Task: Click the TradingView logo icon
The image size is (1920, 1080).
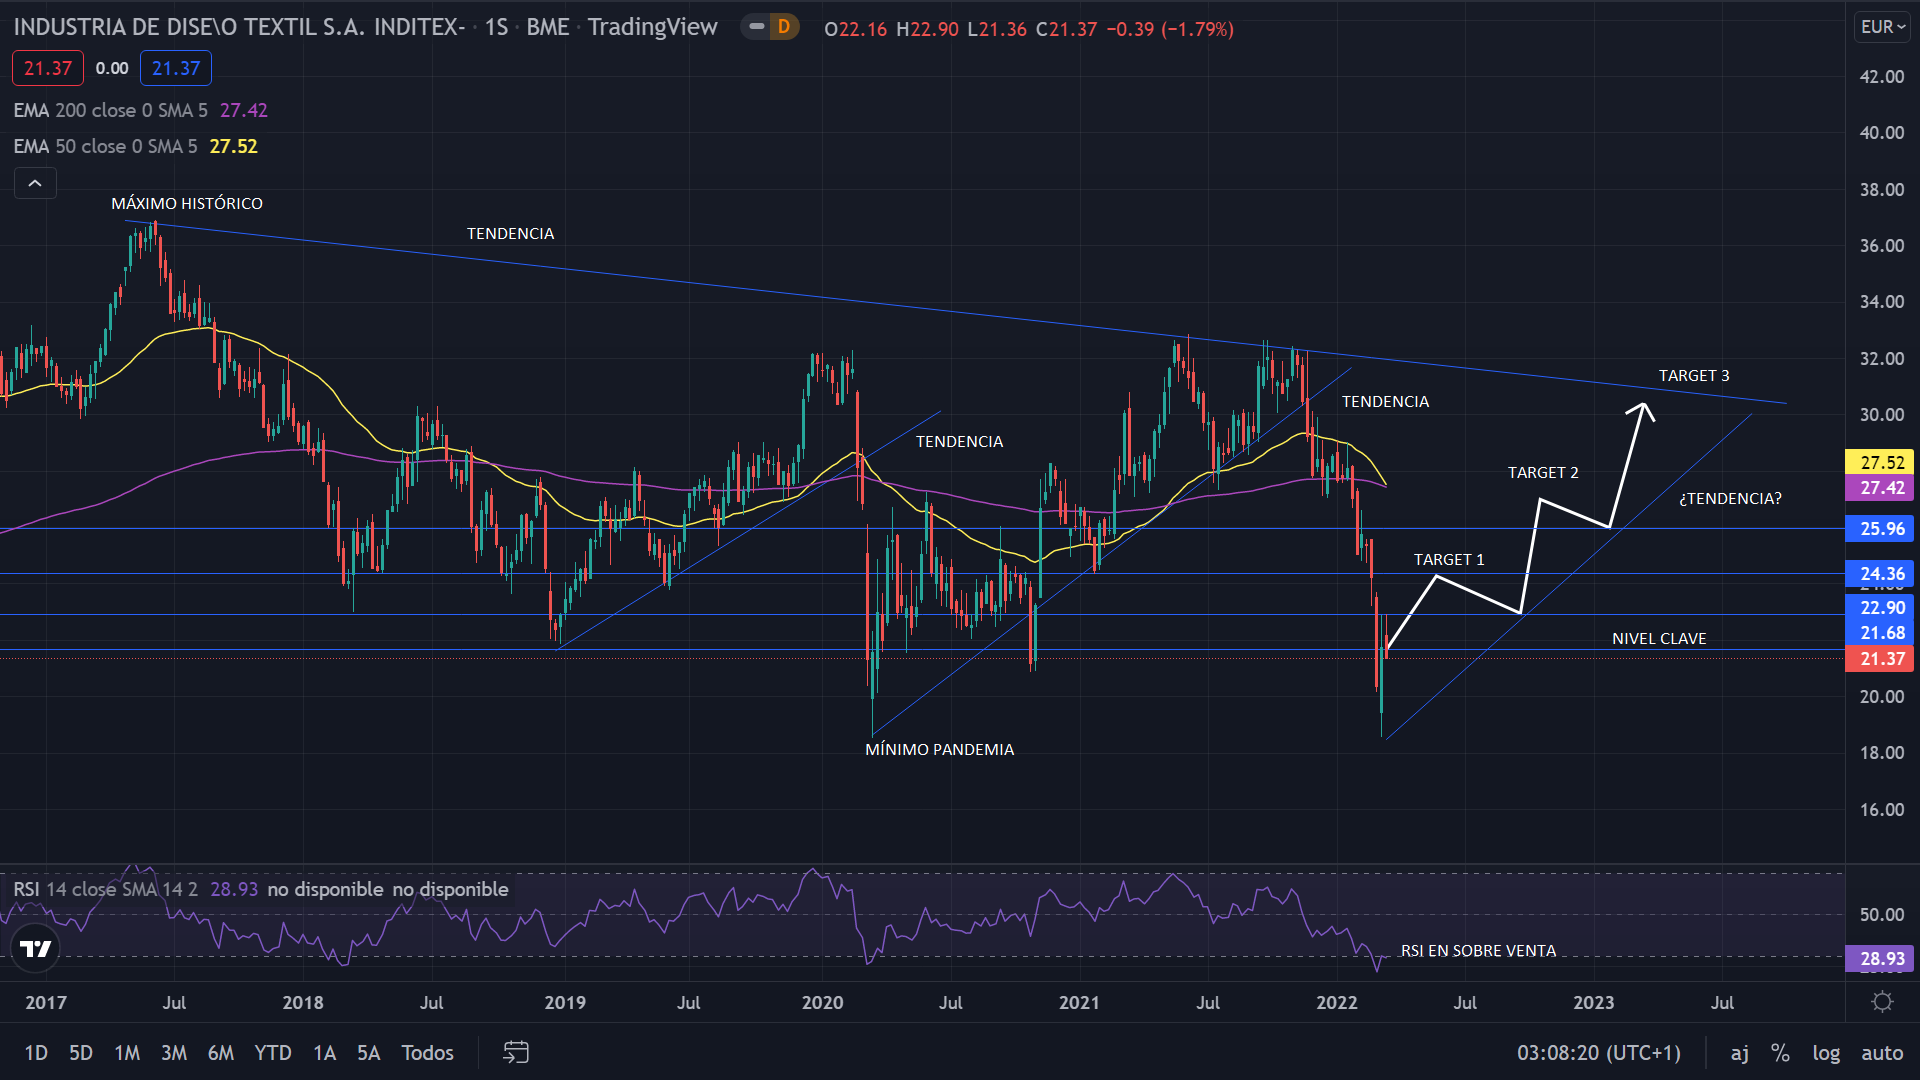Action: [36, 949]
